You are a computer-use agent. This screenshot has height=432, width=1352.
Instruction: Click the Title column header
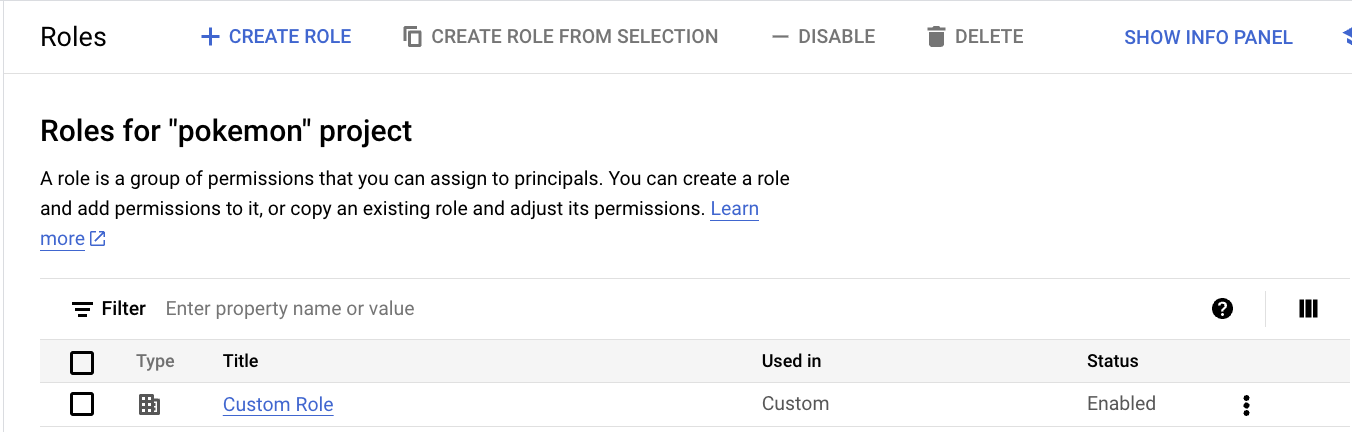tap(240, 361)
